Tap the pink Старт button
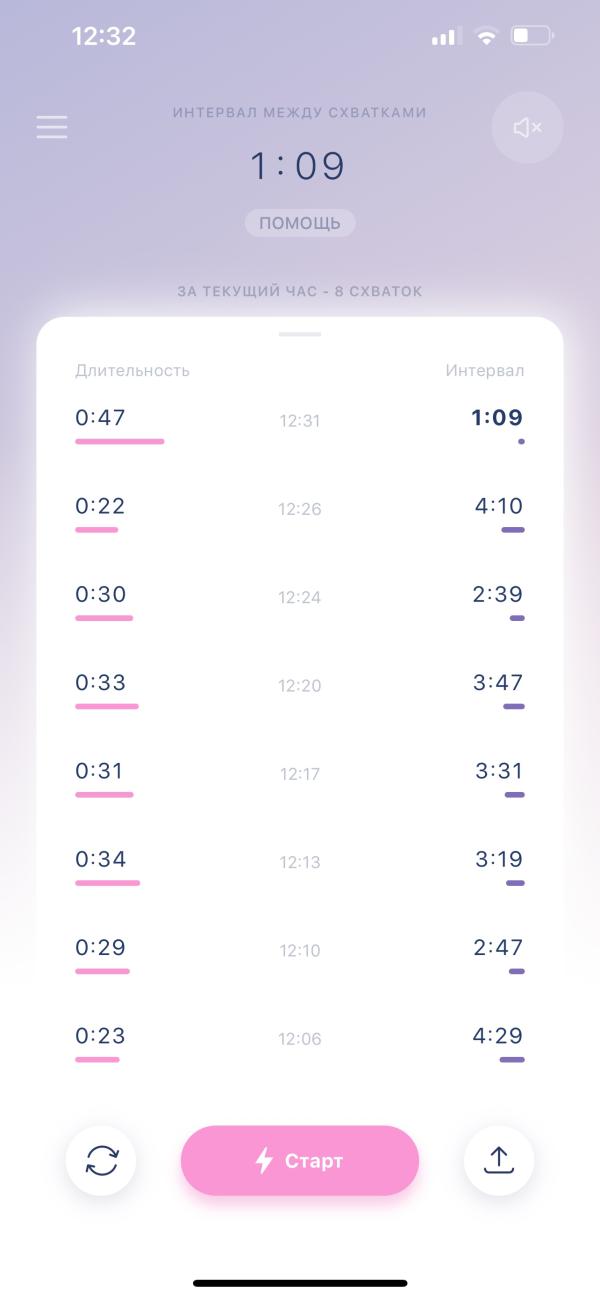This screenshot has height=1297, width=600. (x=300, y=1161)
